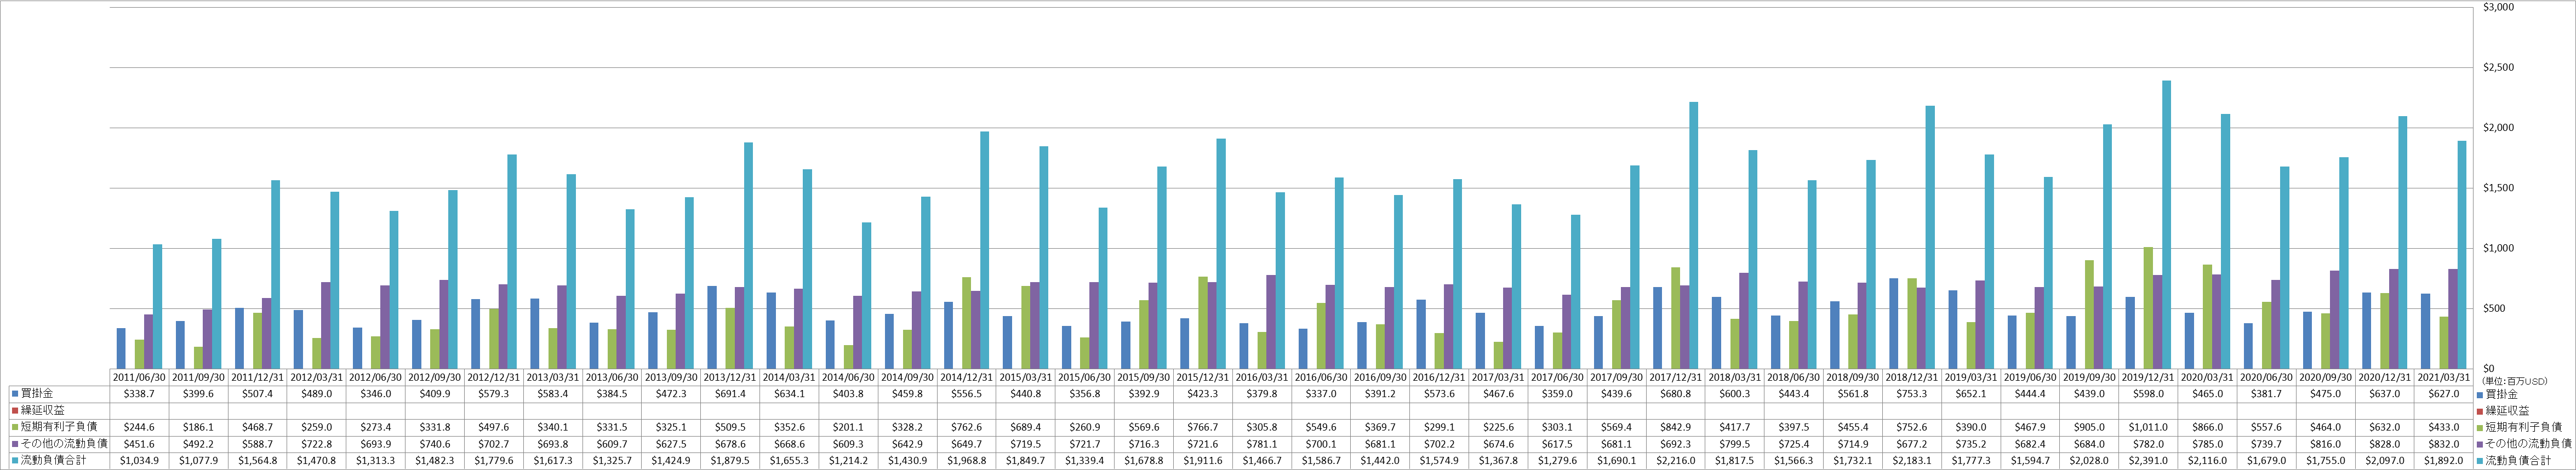
Task: Click the $905.0 cell
Action: [2088, 428]
